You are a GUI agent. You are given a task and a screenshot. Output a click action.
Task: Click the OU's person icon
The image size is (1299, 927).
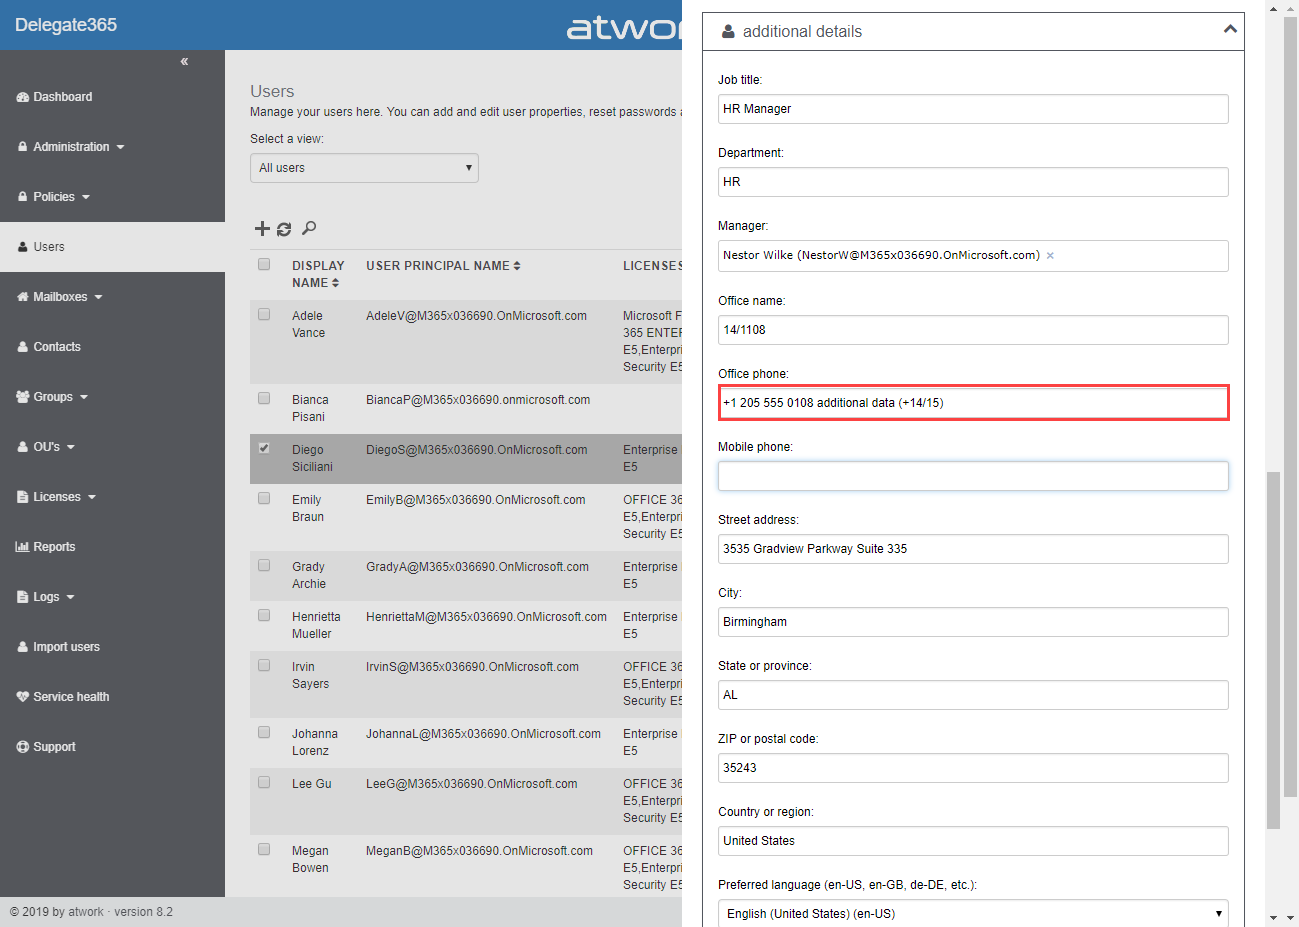pyautogui.click(x=23, y=447)
